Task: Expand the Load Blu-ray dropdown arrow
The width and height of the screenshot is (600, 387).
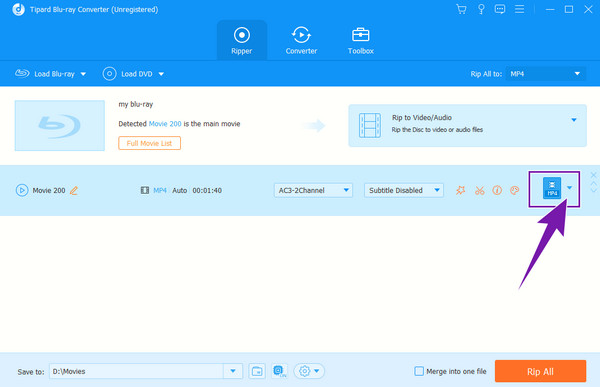Action: tap(83, 74)
